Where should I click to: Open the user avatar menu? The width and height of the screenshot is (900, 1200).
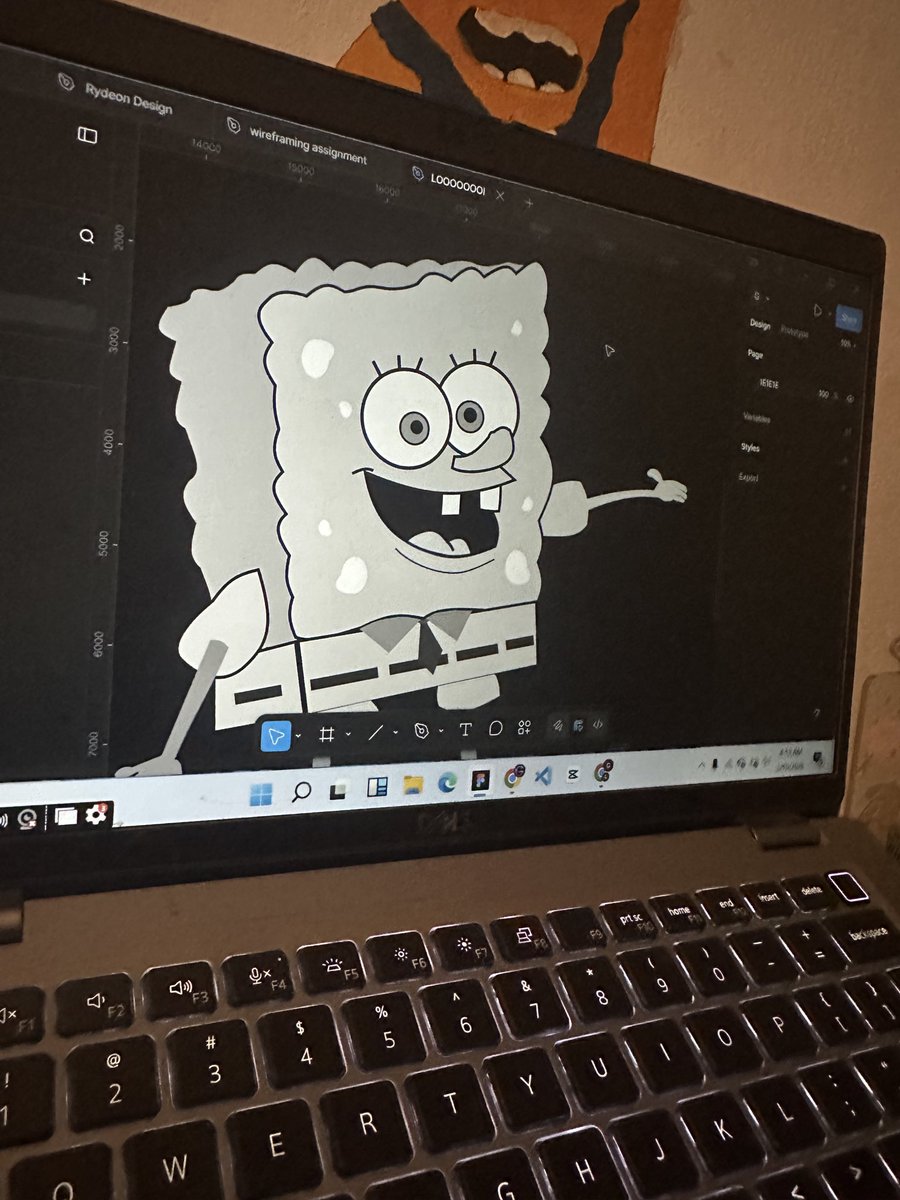click(x=757, y=296)
